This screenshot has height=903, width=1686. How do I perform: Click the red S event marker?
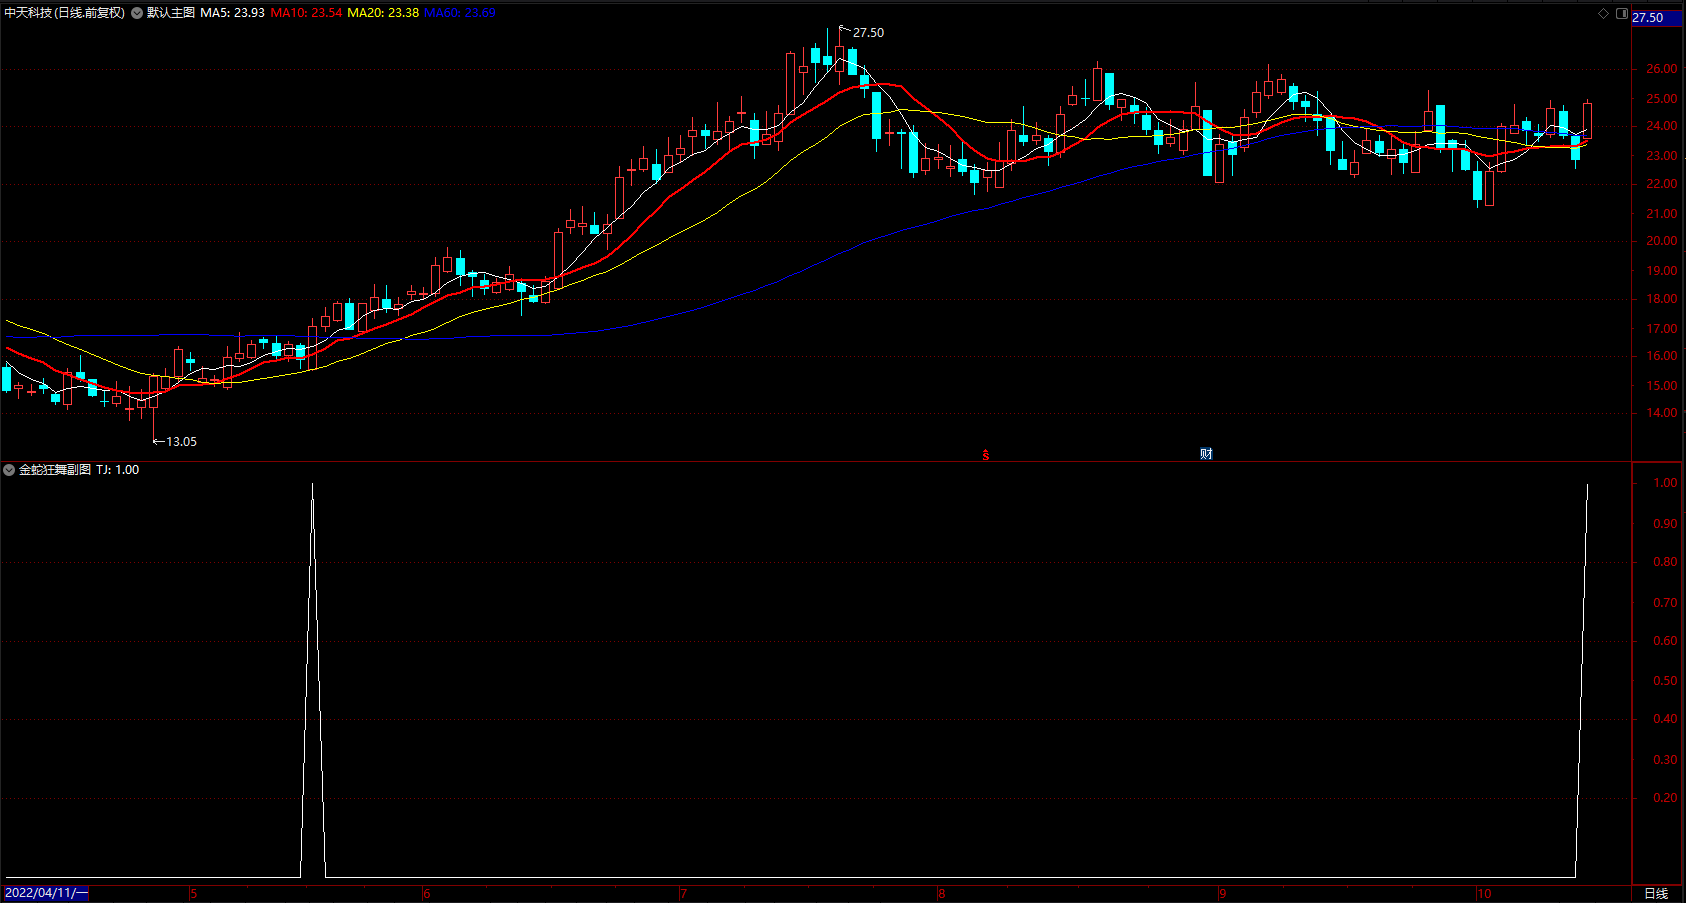986,455
